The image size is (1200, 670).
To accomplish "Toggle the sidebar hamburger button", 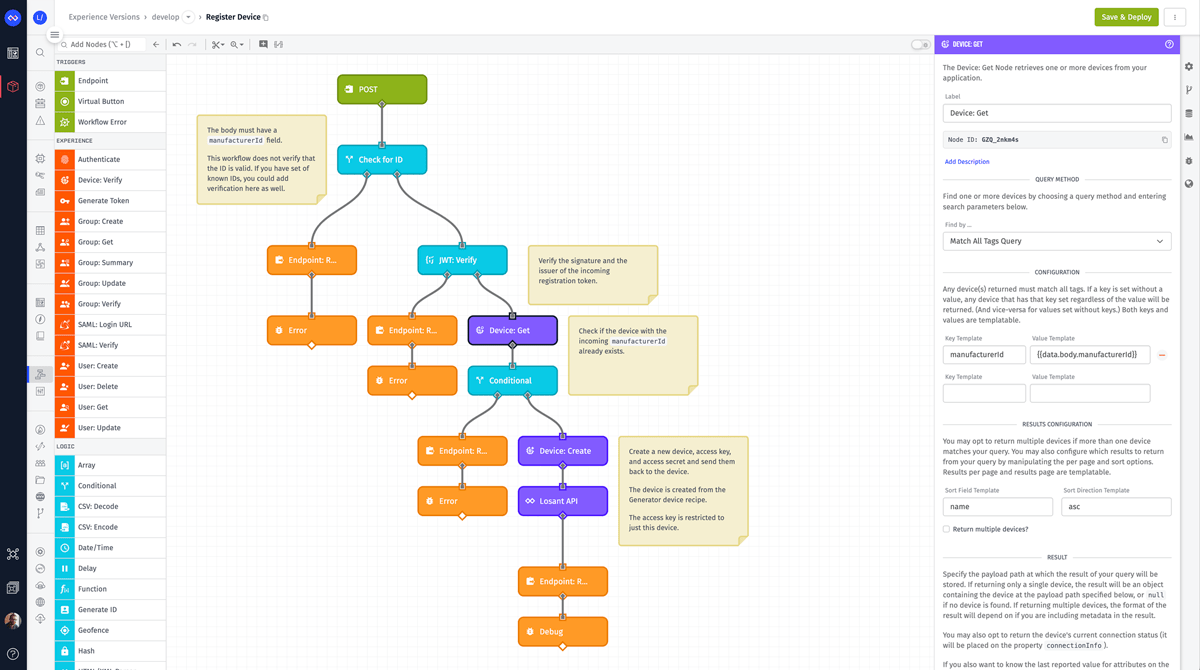I will pos(55,35).
